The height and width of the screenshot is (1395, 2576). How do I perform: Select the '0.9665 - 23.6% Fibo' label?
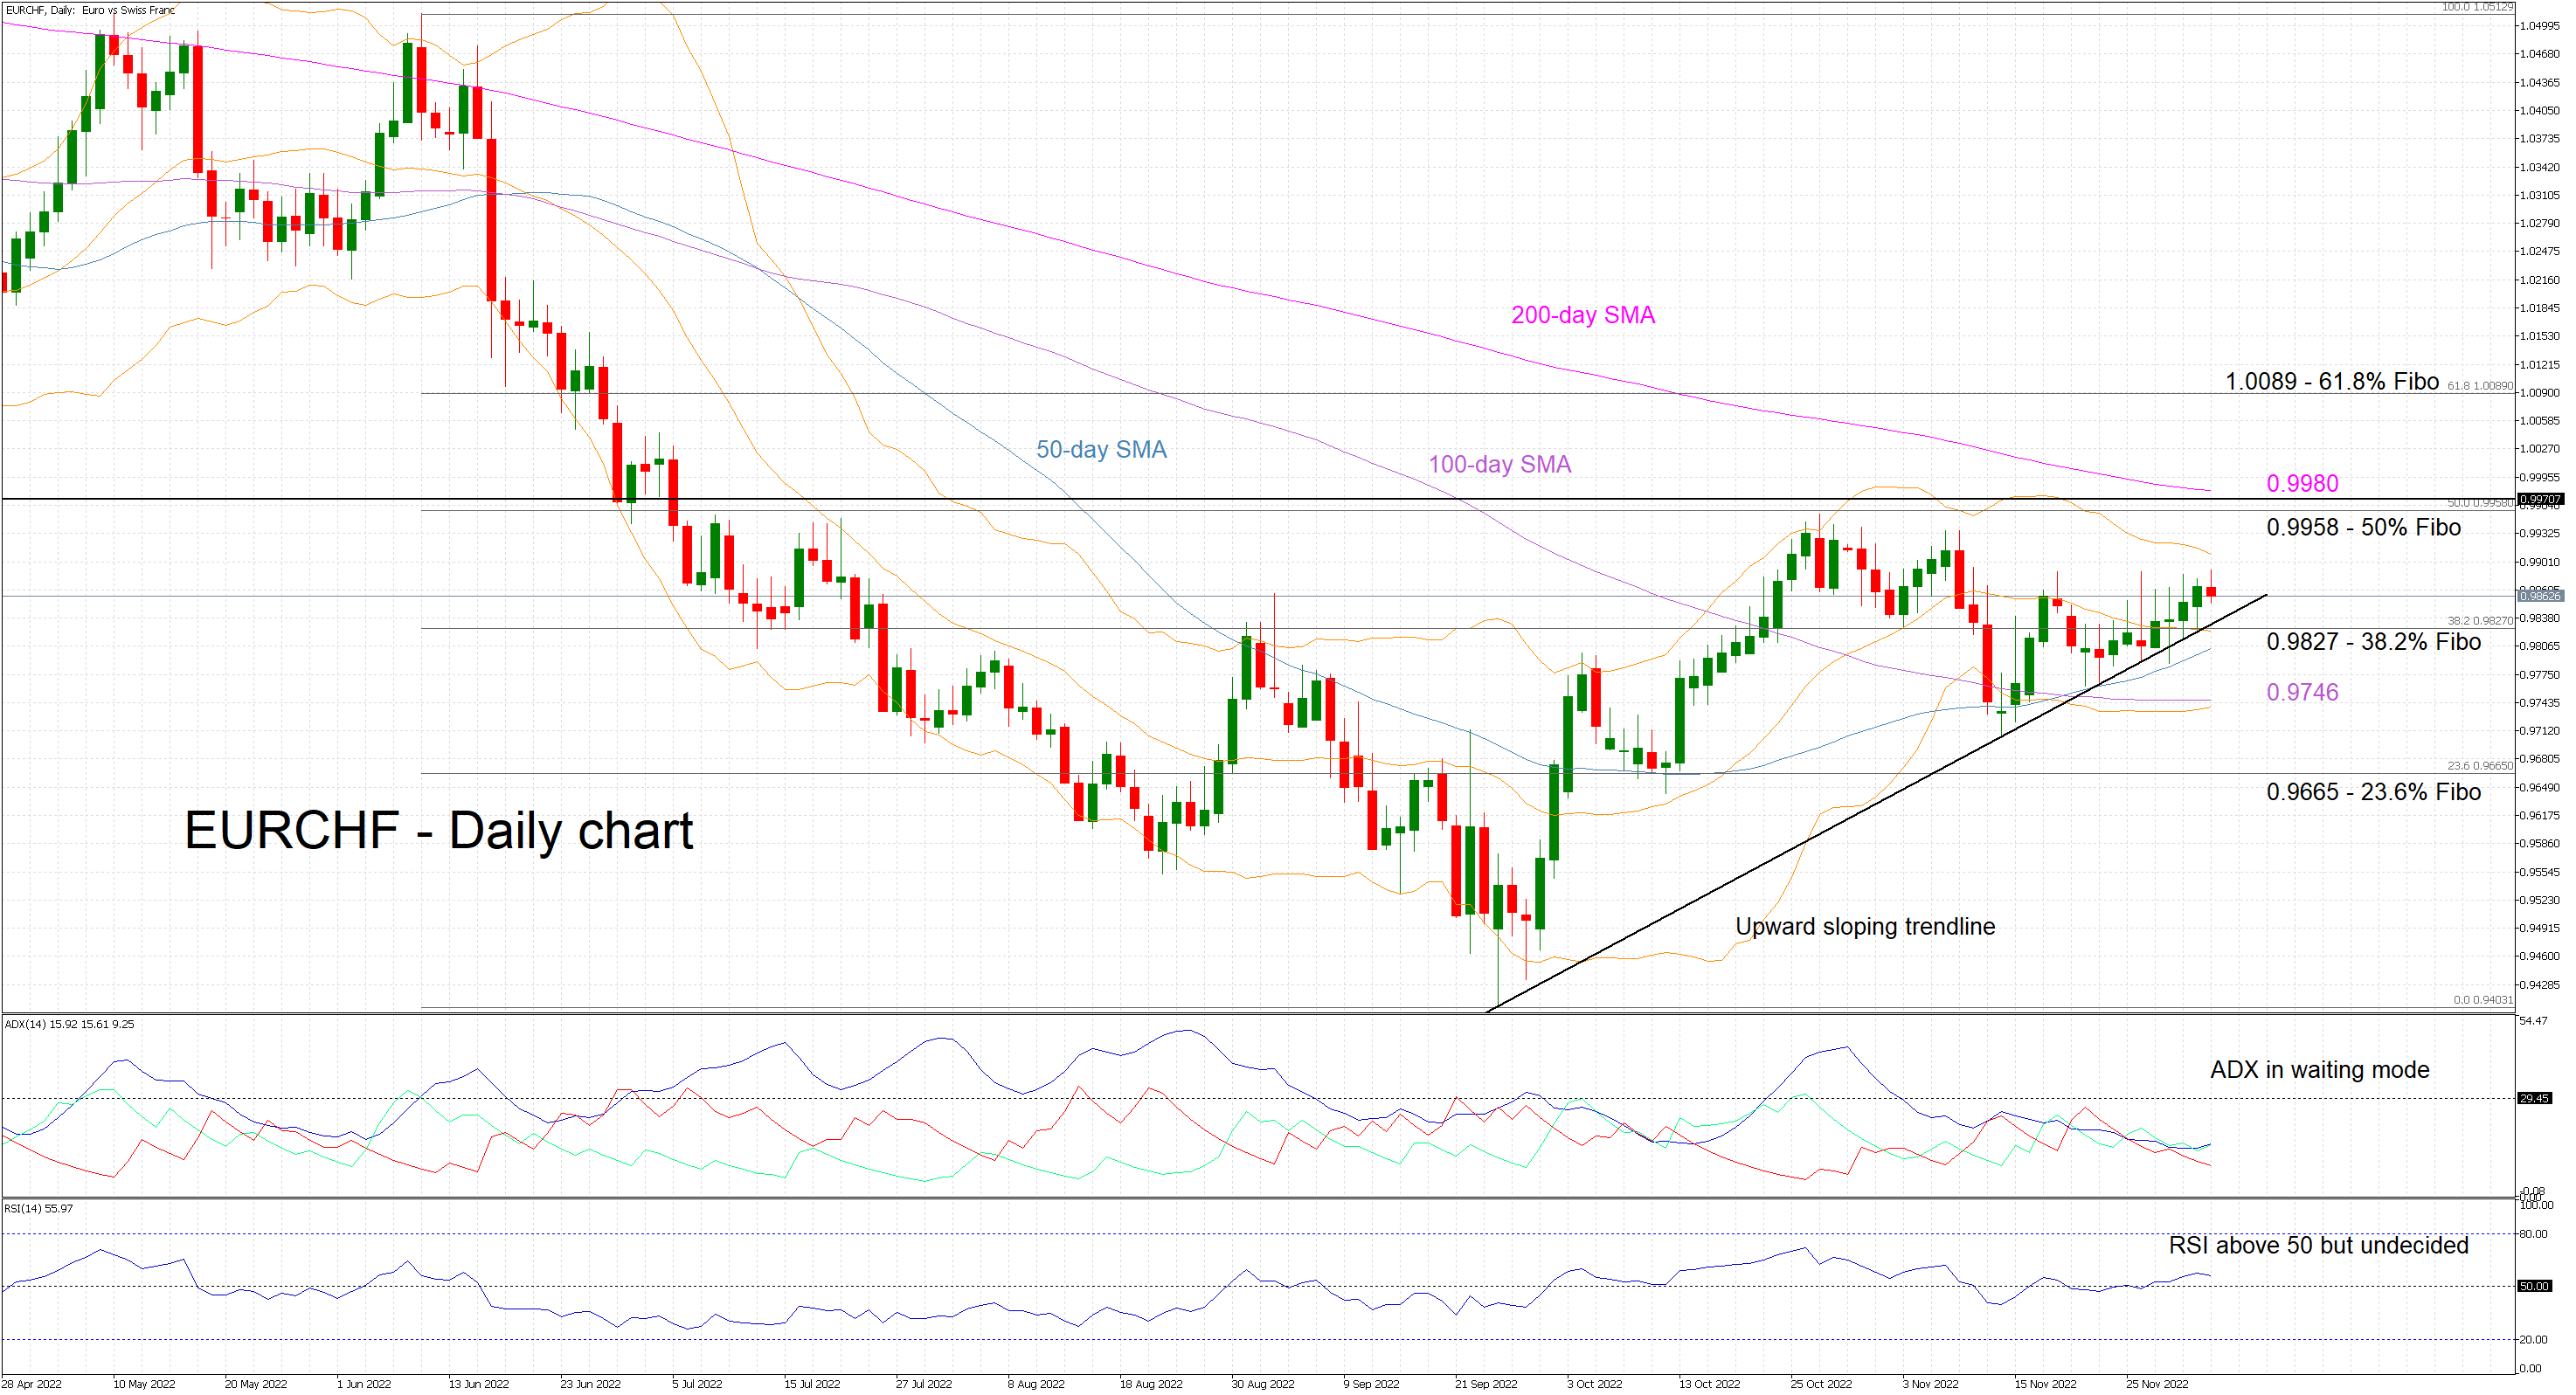pyautogui.click(x=2372, y=792)
